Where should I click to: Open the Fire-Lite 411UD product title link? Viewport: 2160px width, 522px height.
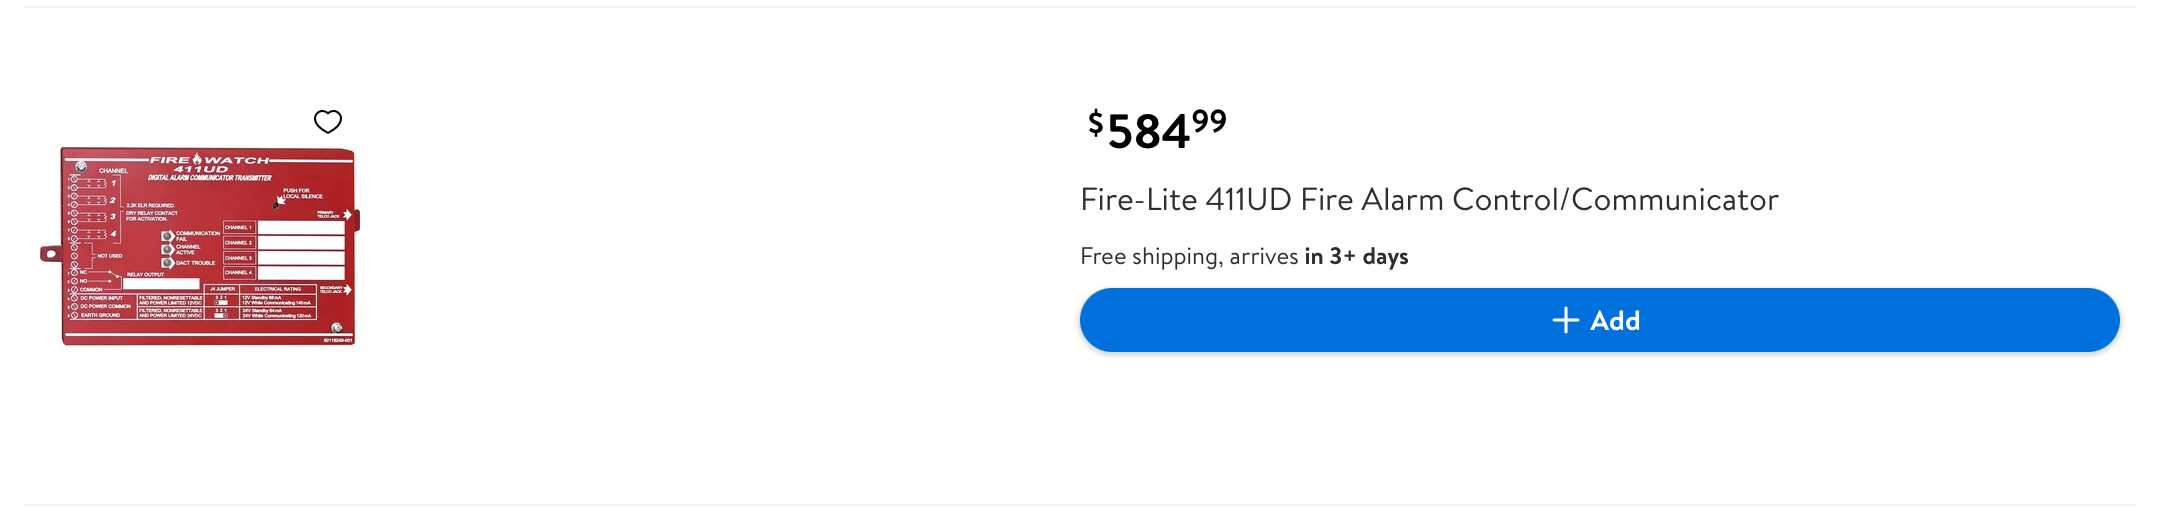coord(1429,200)
